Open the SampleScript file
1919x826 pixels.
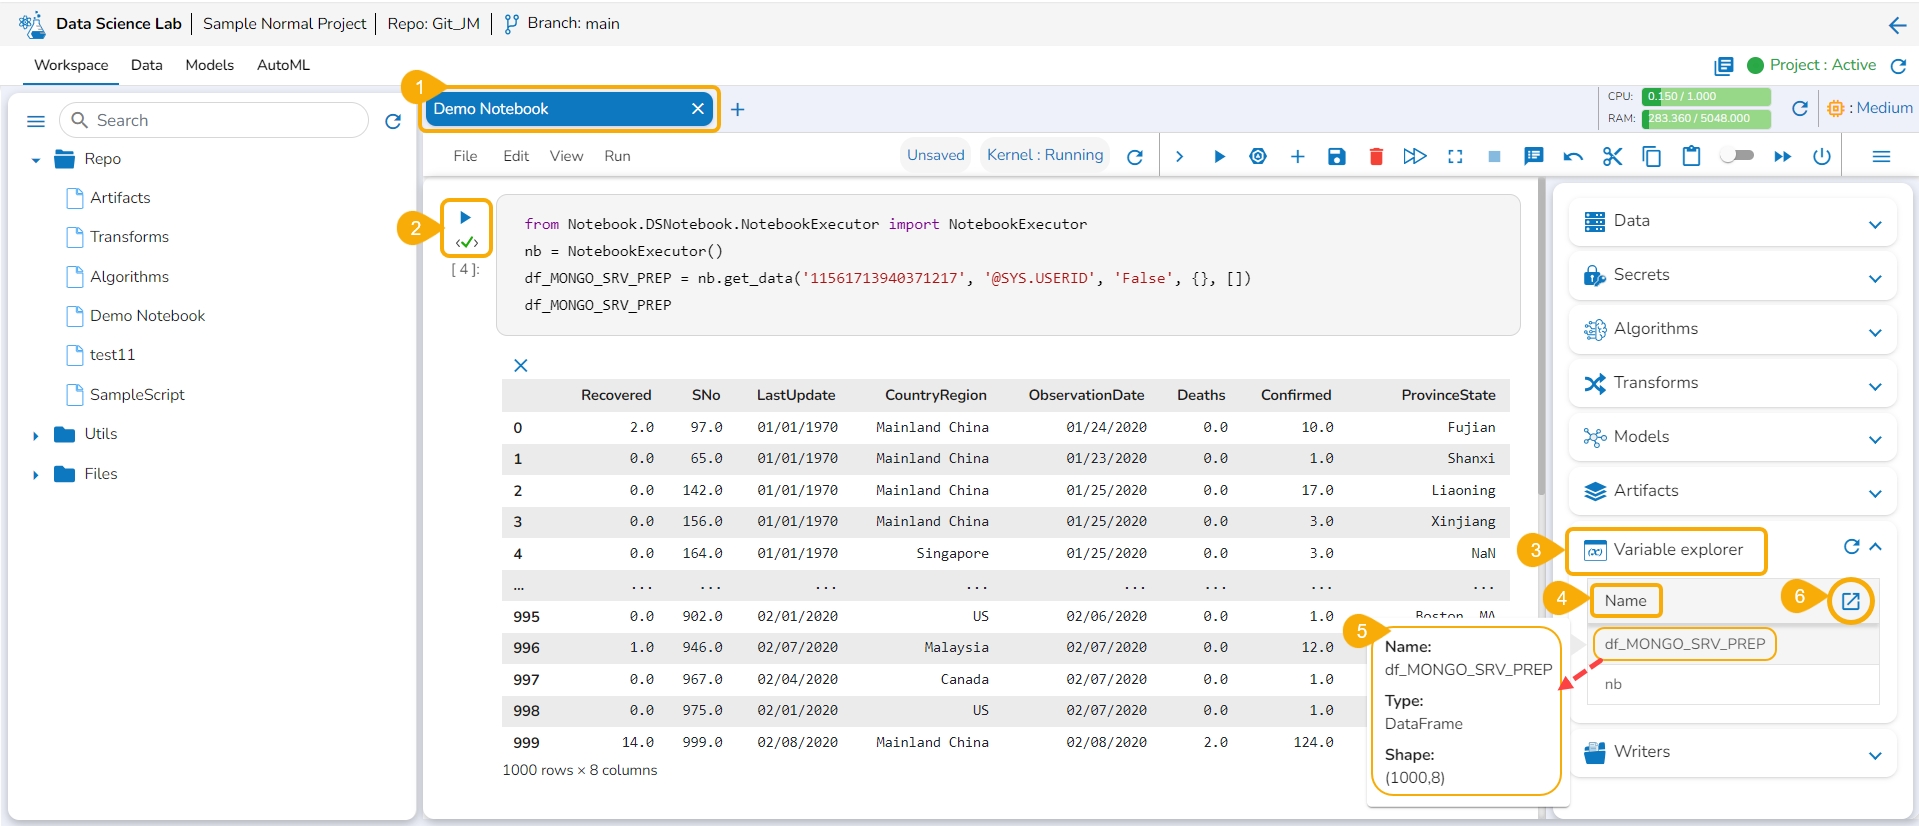pyautogui.click(x=137, y=395)
